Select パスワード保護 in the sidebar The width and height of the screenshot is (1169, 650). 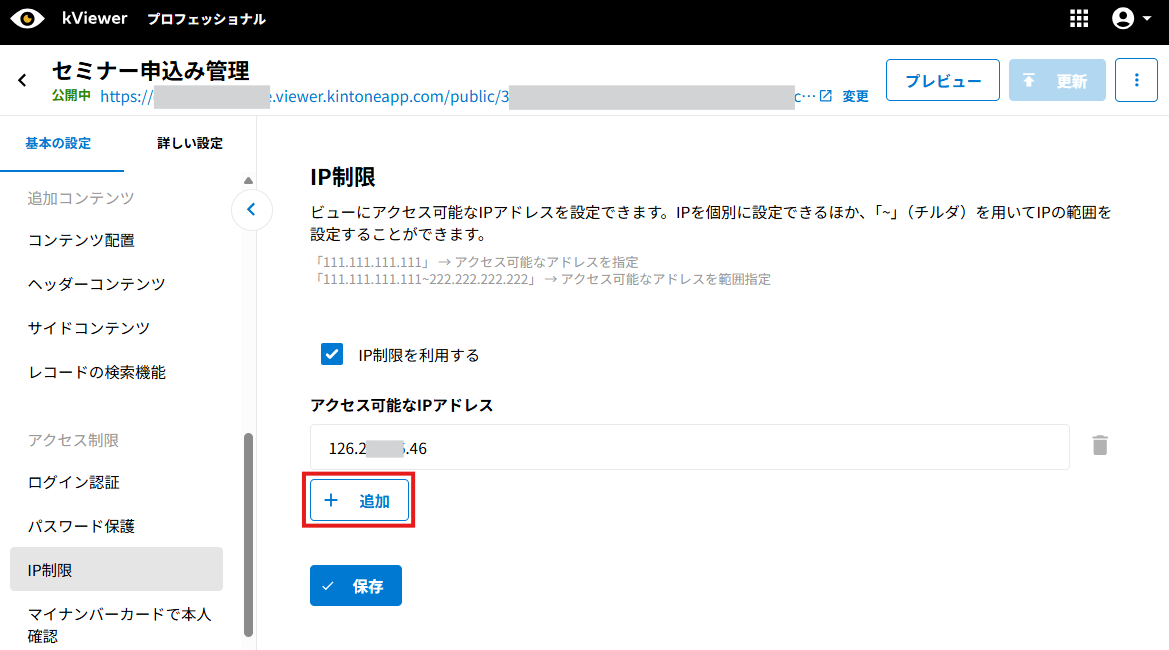81,526
